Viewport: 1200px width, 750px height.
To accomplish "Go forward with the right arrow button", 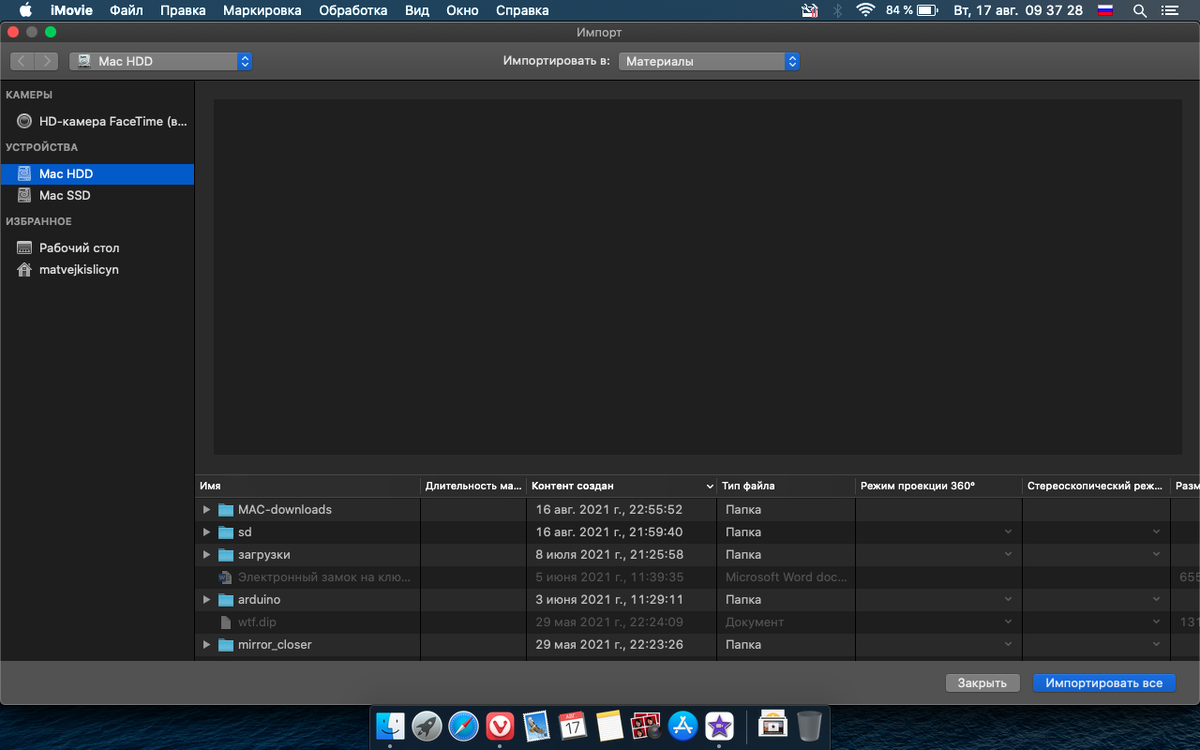I will tap(48, 61).
